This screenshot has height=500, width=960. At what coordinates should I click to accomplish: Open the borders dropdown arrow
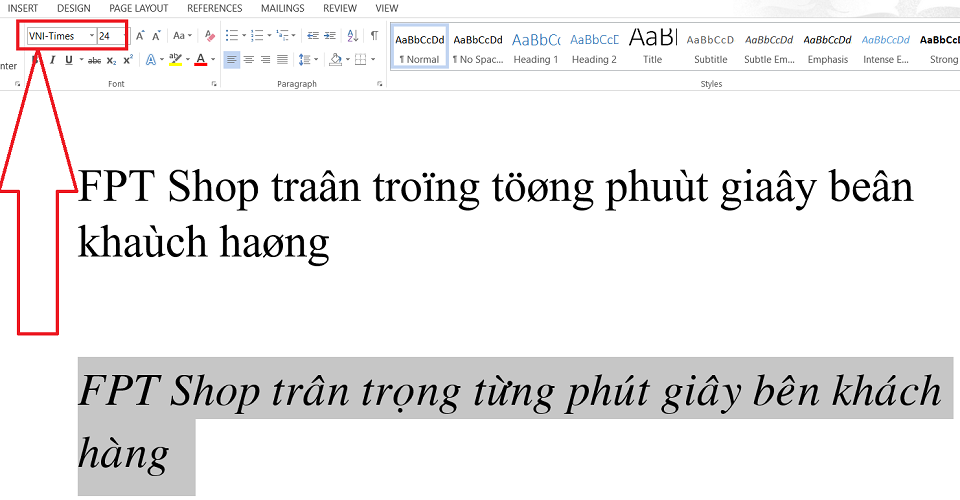pyautogui.click(x=372, y=60)
